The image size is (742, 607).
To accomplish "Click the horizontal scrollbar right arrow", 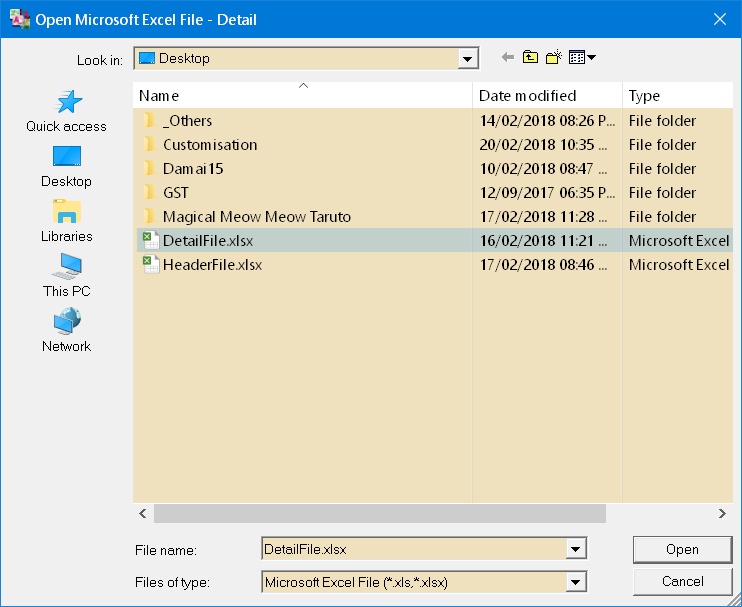I will (722, 513).
